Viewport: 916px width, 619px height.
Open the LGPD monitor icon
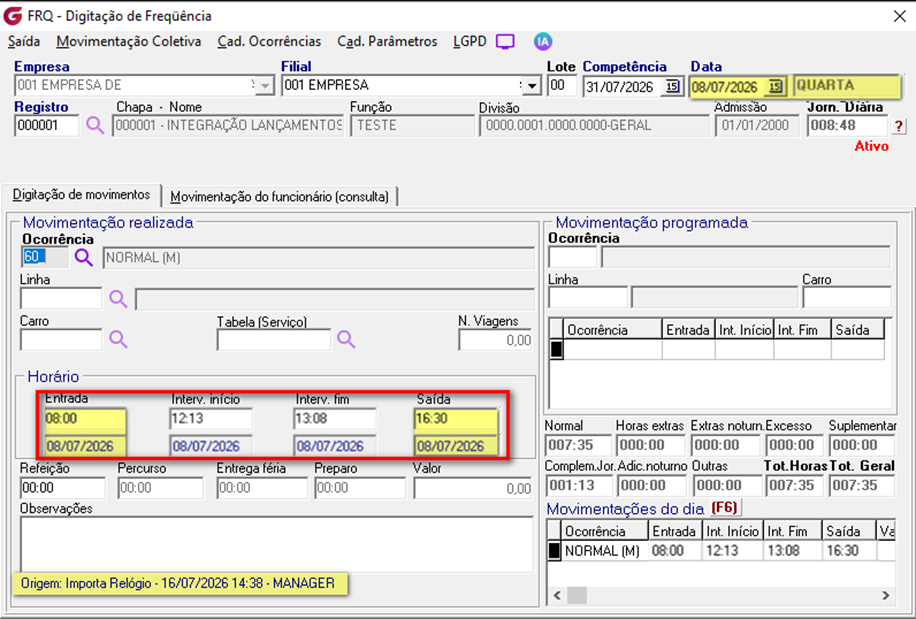[505, 41]
